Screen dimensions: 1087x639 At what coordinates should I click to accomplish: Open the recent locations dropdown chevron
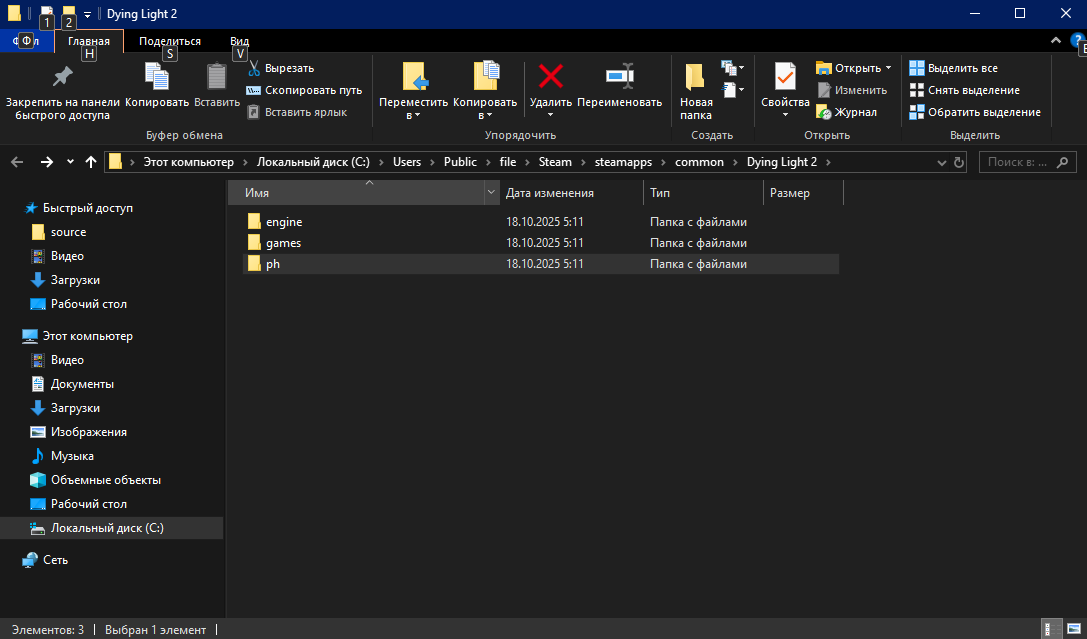[70, 162]
